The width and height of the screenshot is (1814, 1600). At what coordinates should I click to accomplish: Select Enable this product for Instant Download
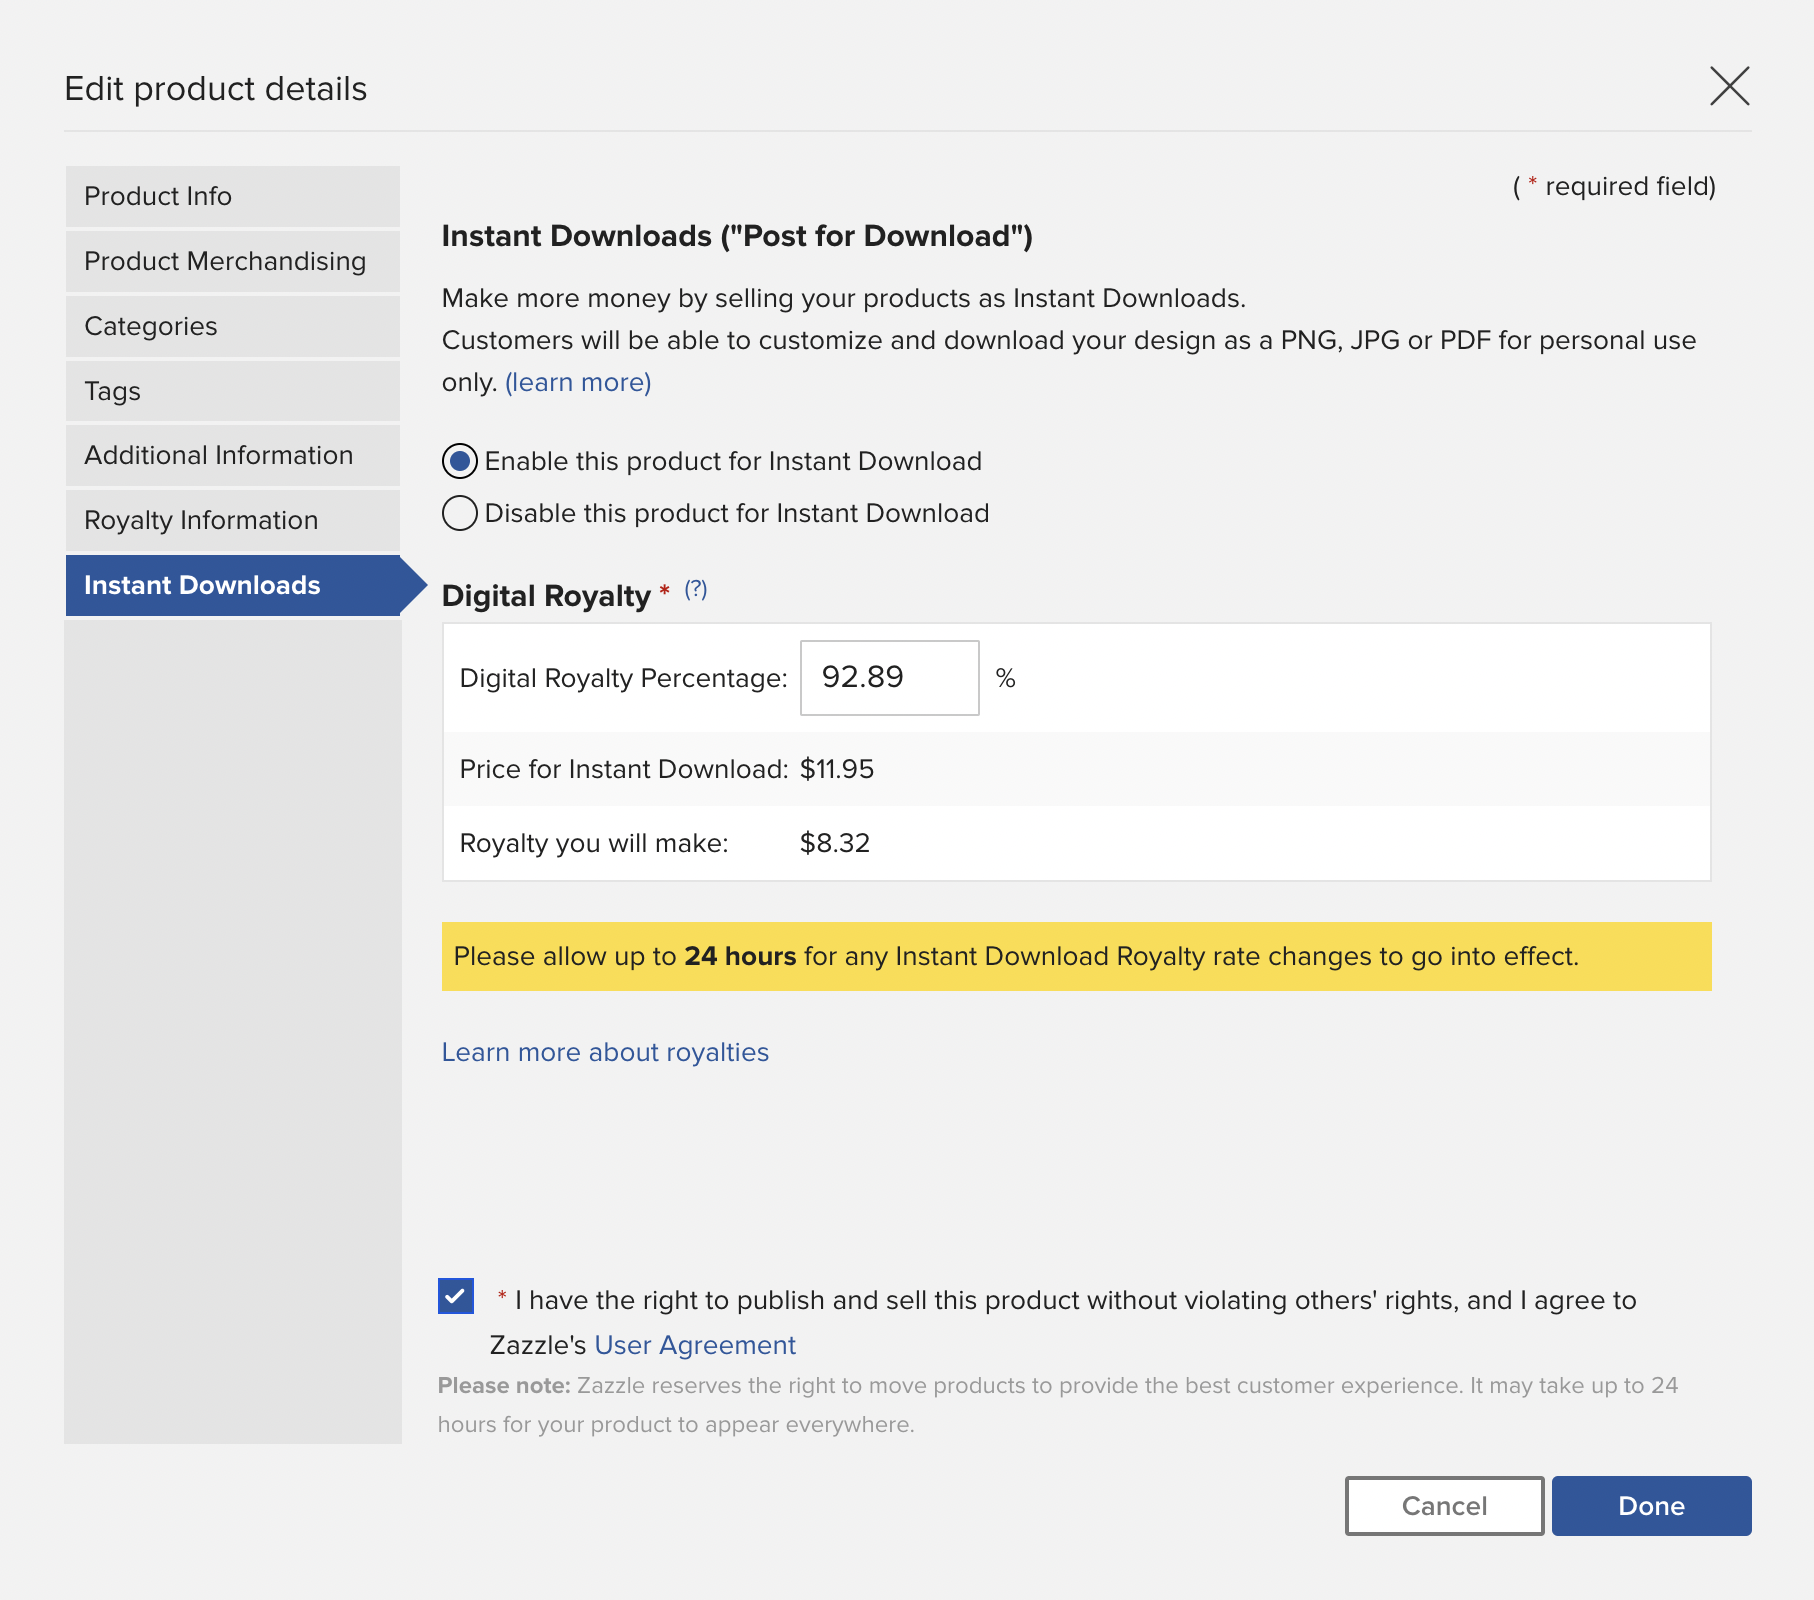click(460, 461)
